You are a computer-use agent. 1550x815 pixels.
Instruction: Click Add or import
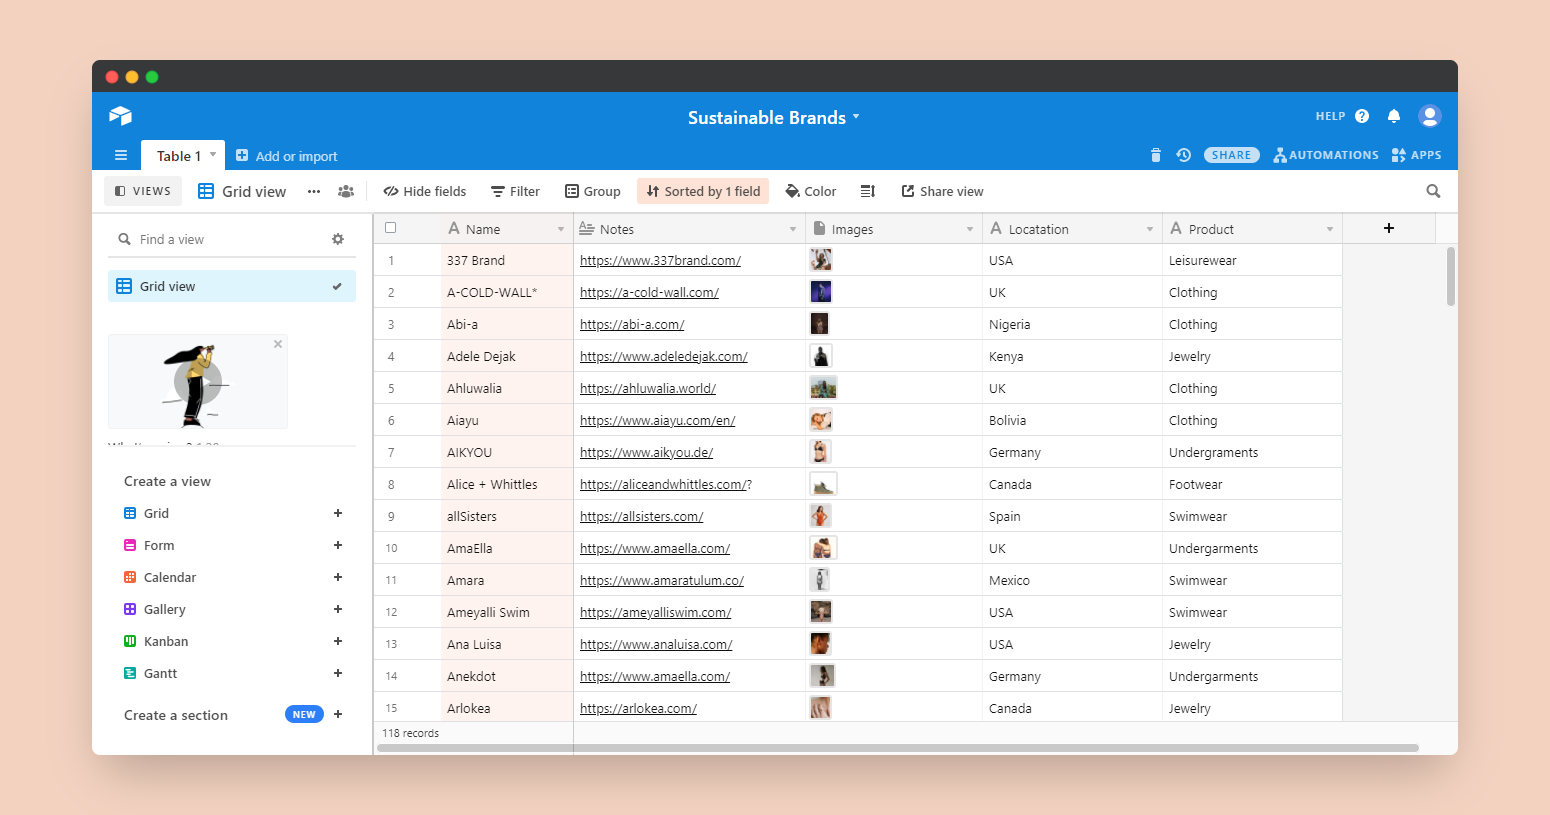tap(287, 156)
